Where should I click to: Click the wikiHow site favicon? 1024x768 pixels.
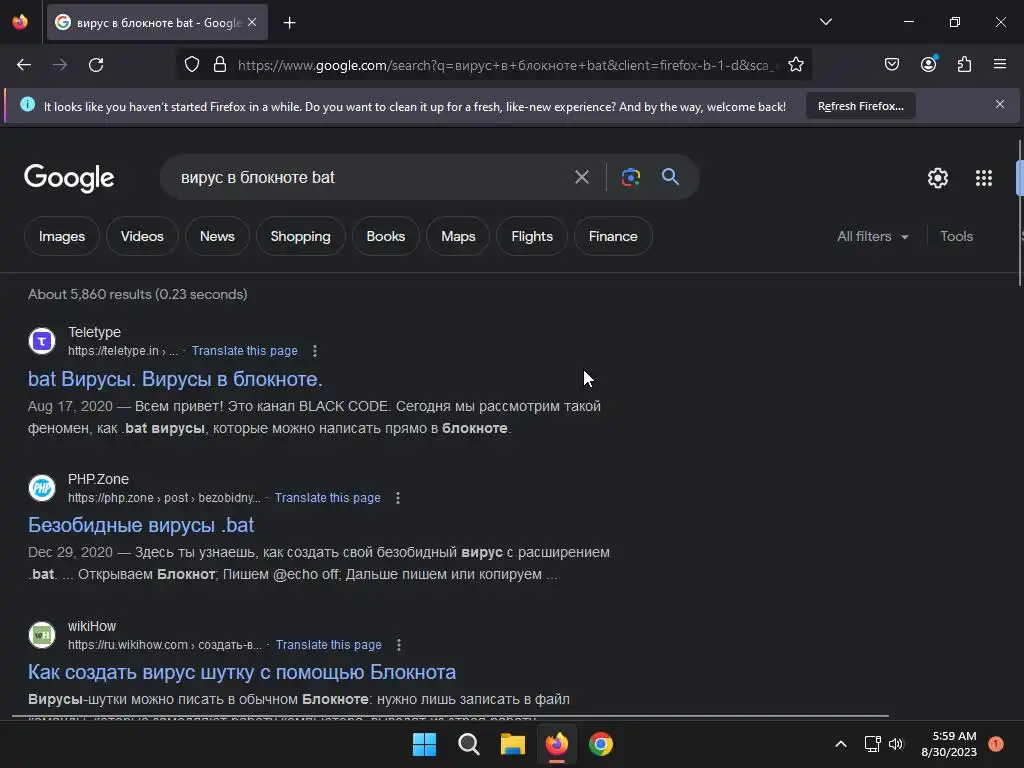coord(42,635)
